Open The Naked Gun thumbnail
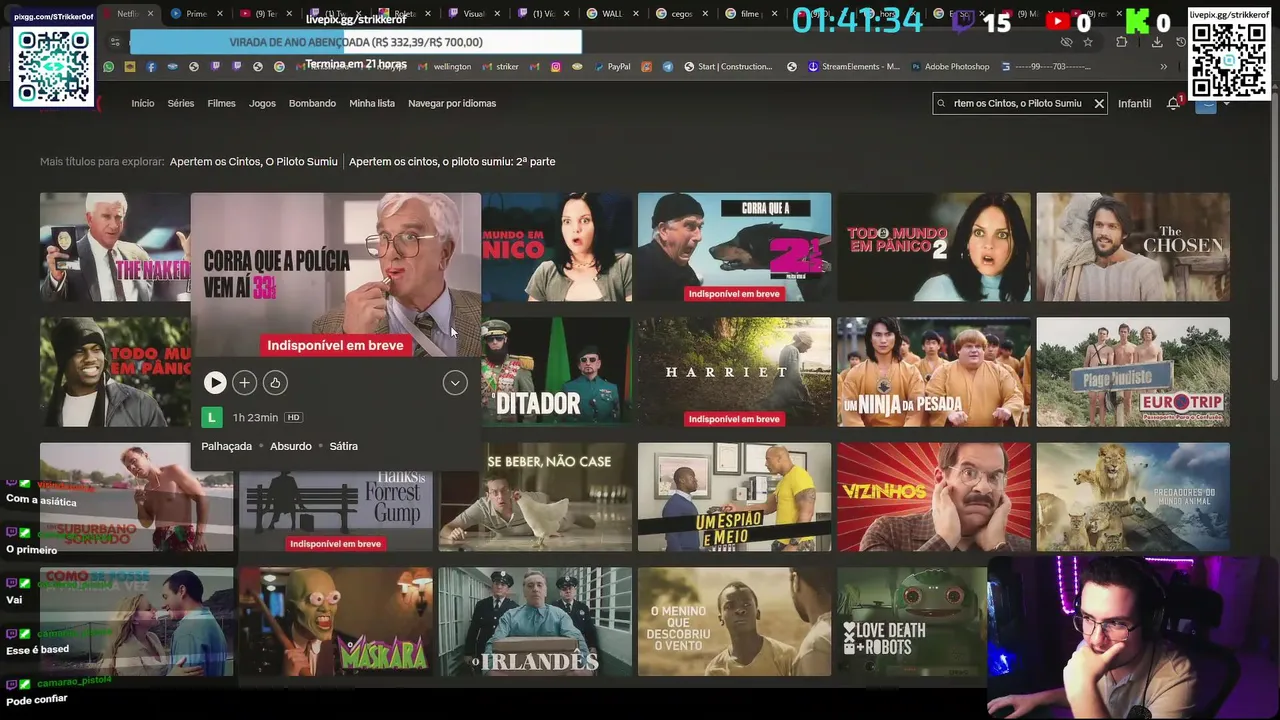This screenshot has width=1280, height=720. (x=114, y=247)
